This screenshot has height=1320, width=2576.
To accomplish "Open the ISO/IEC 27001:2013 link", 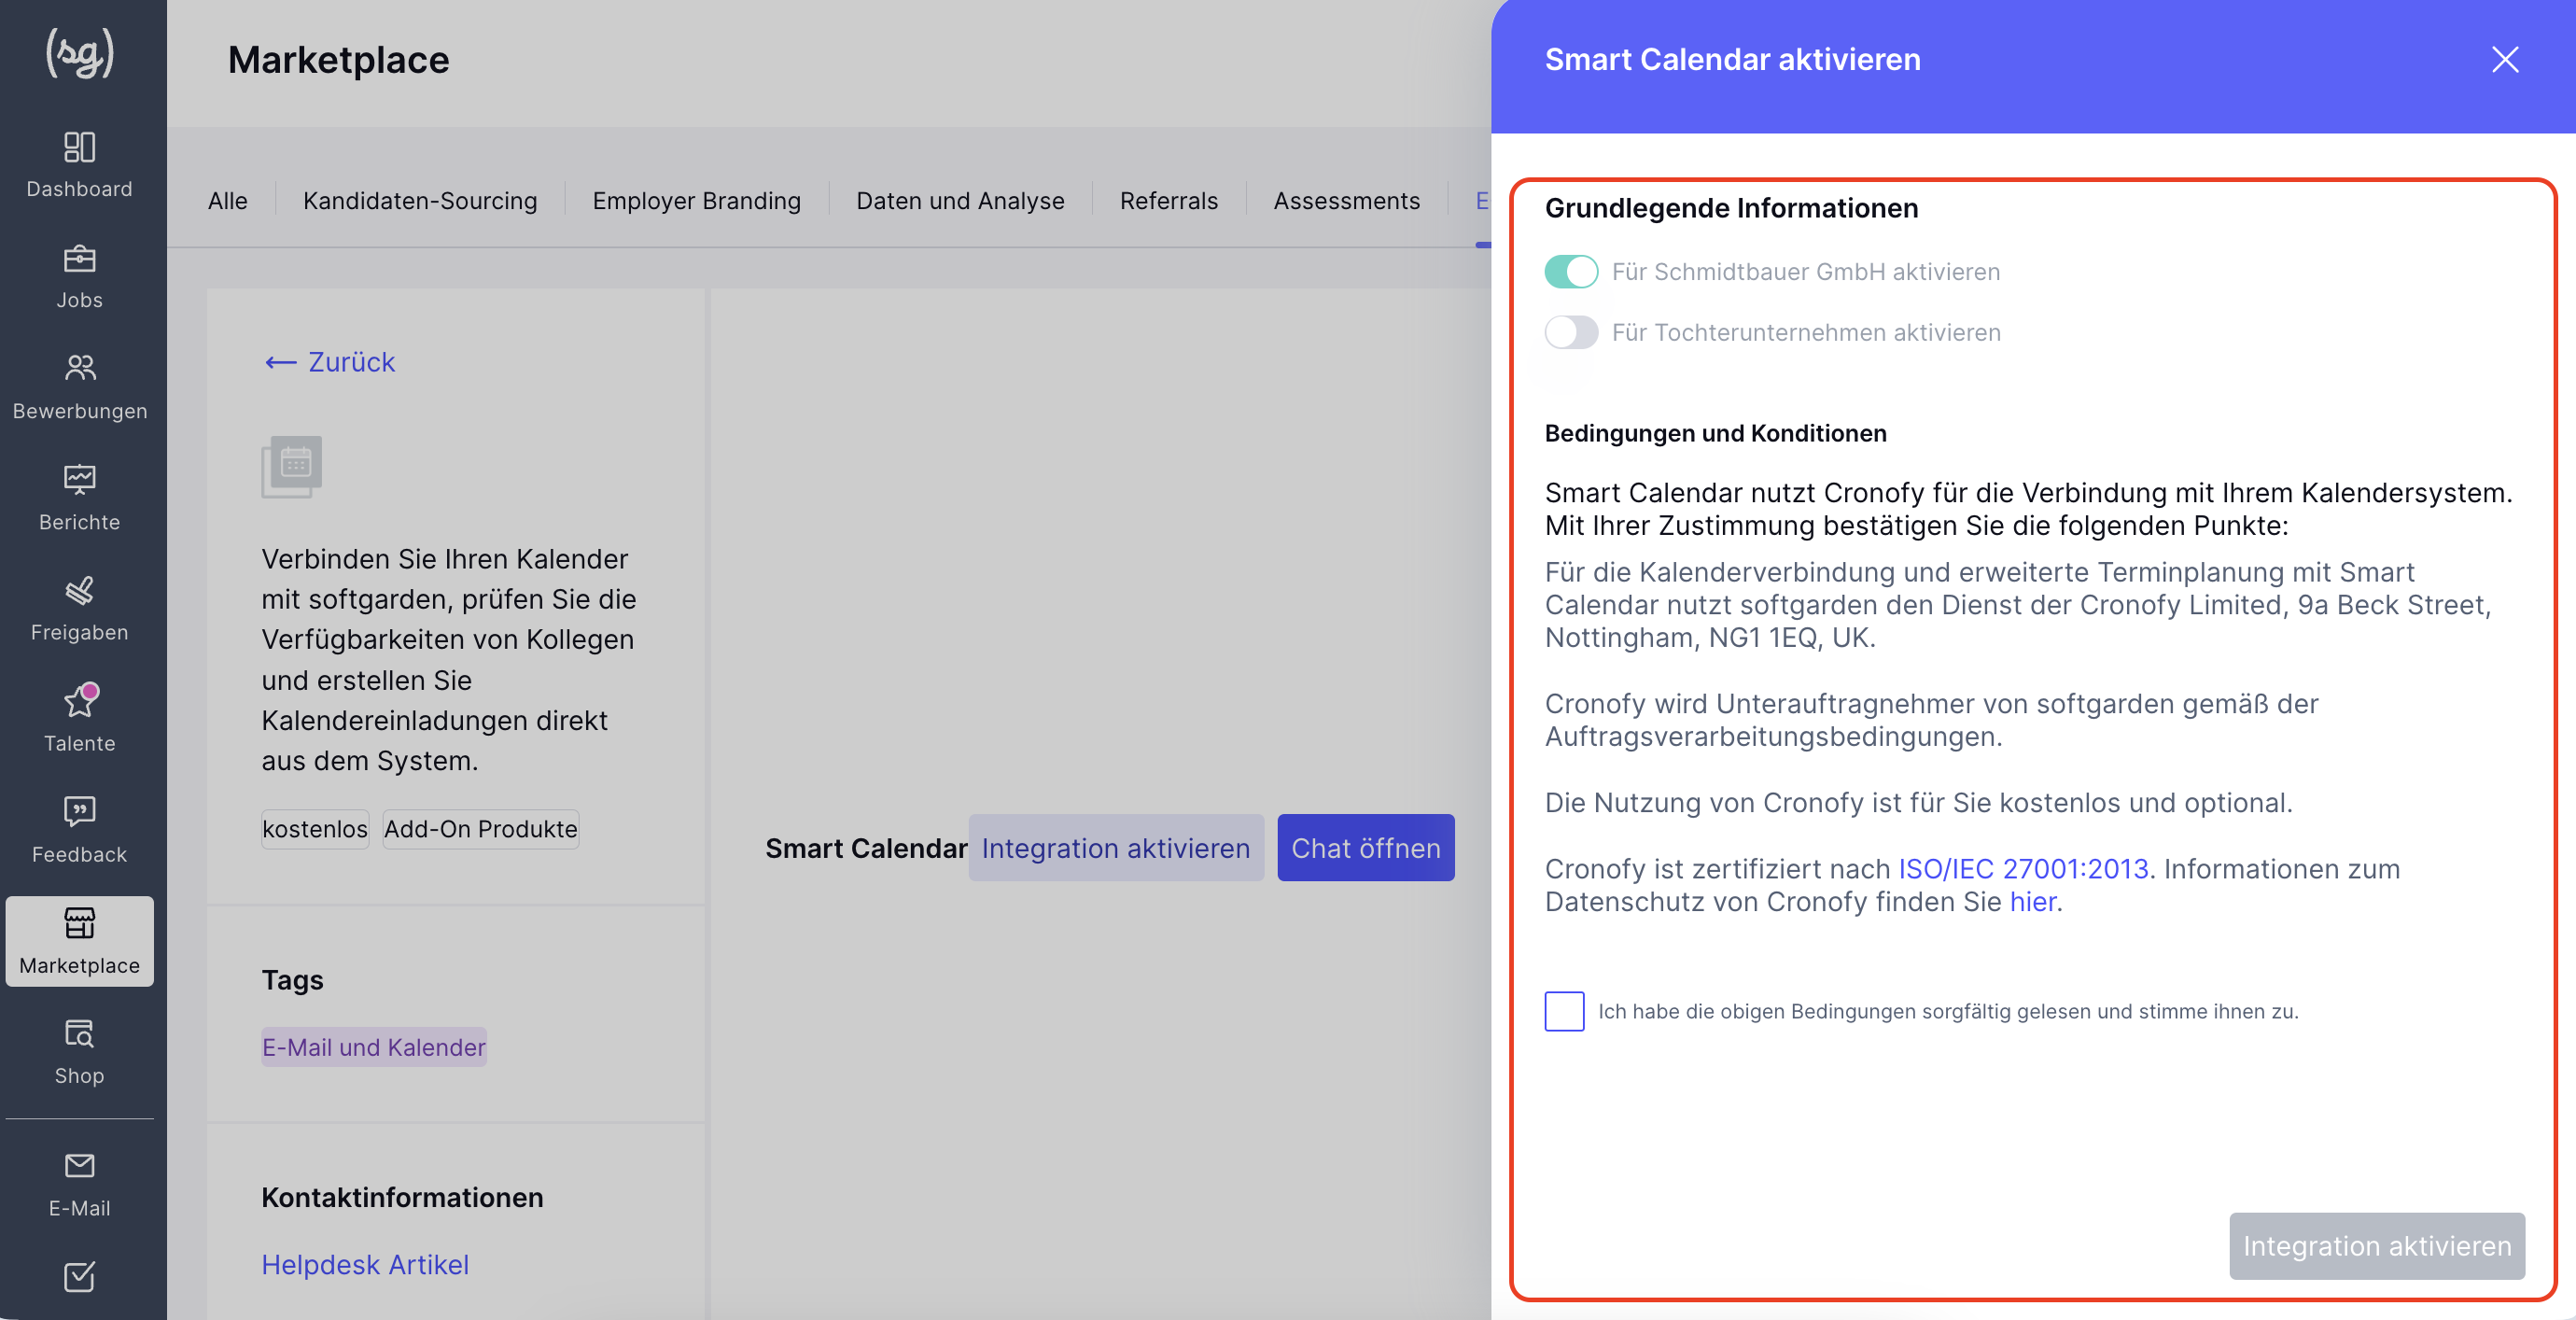I will pyautogui.click(x=2023, y=869).
